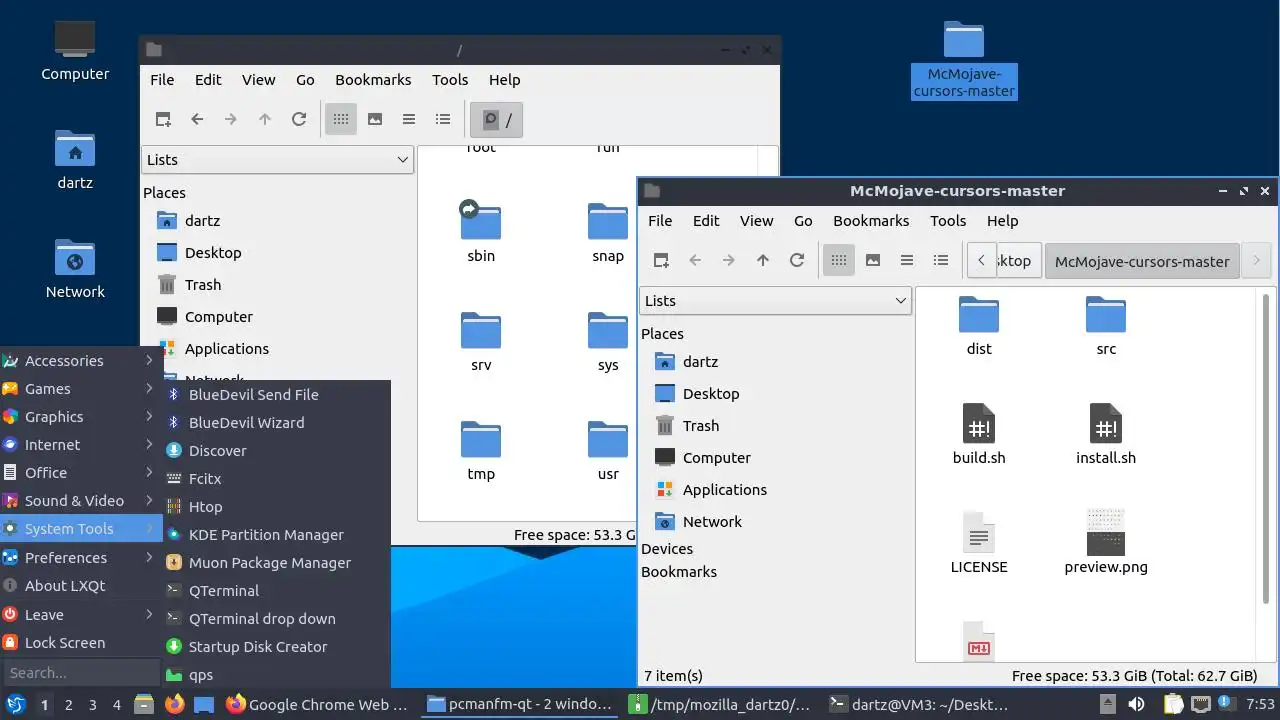Expand the Games menu category
Viewport: 1280px width, 720px height.
(81, 388)
